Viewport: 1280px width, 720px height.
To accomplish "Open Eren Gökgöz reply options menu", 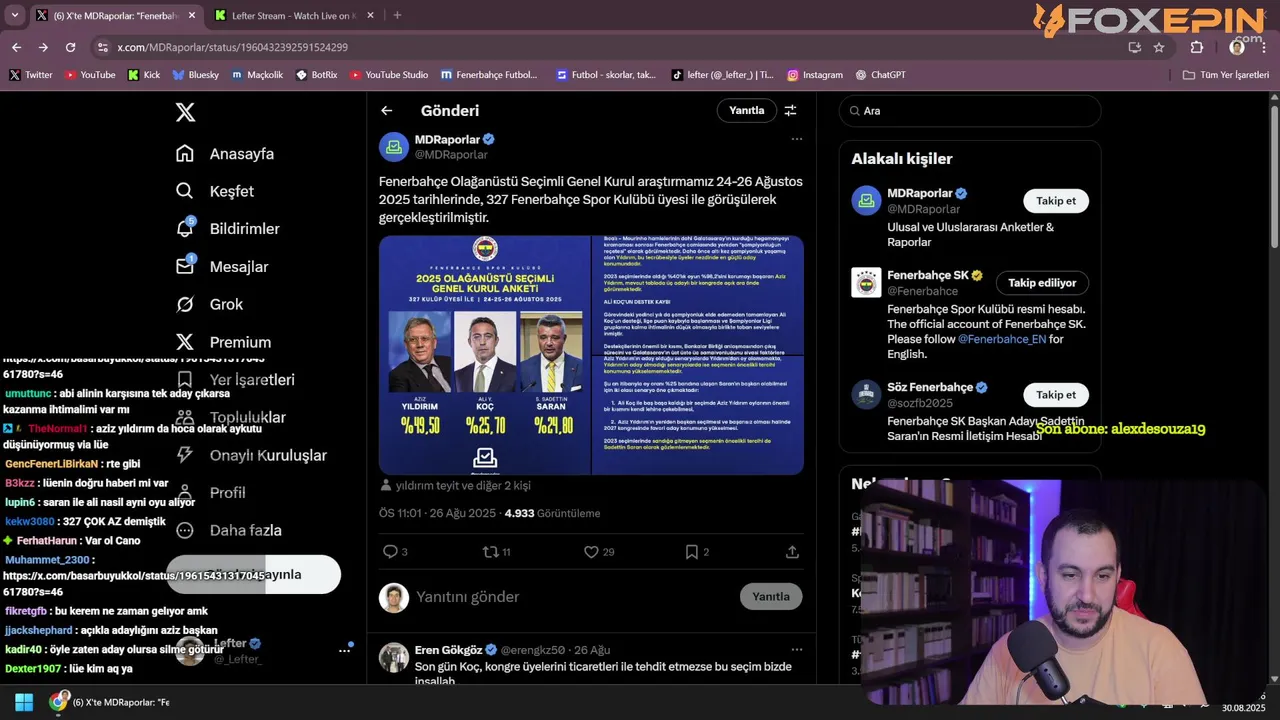I will coord(797,650).
